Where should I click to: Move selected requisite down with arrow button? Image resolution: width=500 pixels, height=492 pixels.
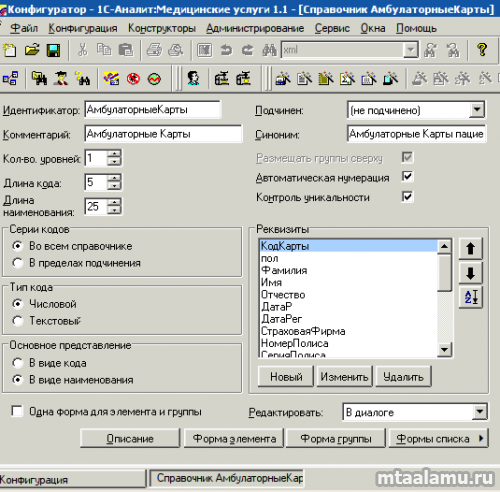click(x=470, y=273)
